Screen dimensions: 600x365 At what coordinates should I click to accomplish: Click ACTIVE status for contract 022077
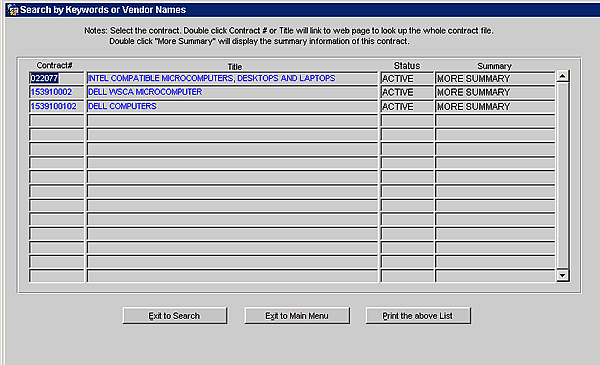(407, 78)
